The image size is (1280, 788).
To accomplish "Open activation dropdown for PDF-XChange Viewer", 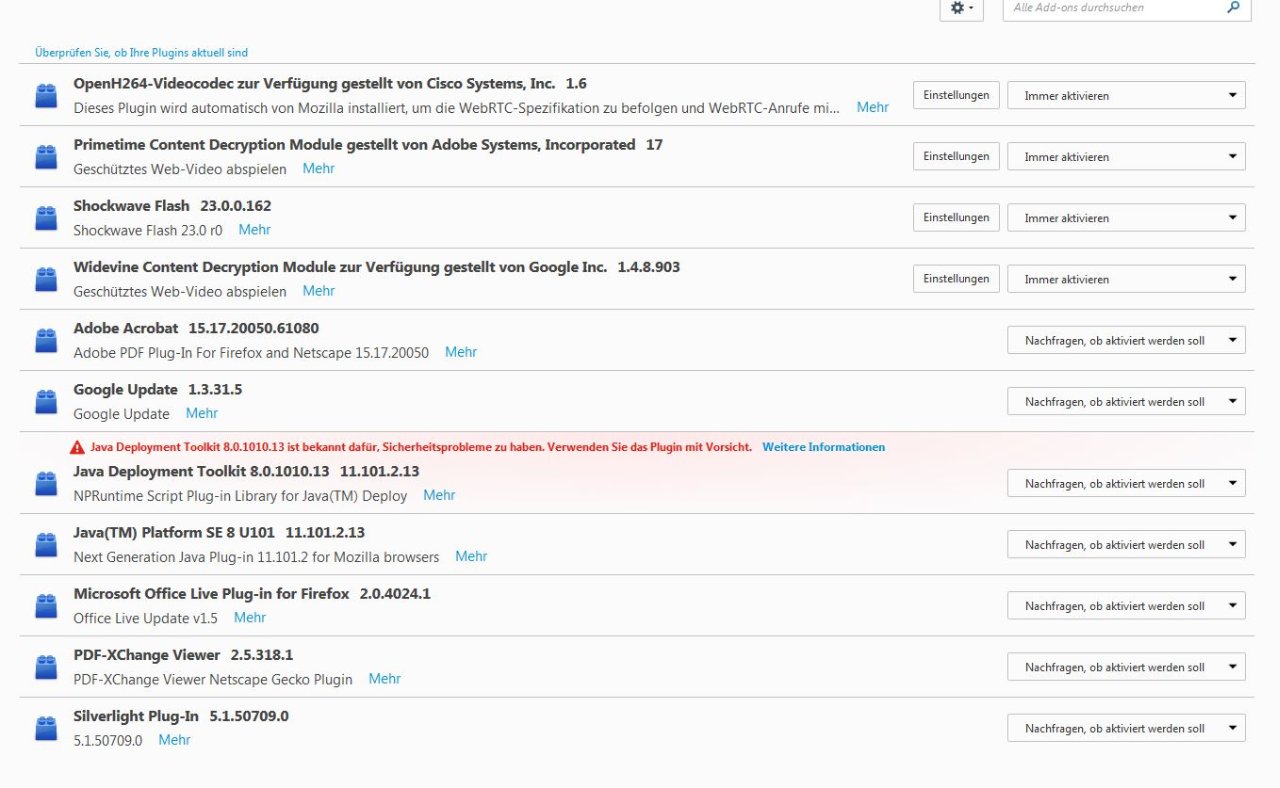I will pos(1126,667).
